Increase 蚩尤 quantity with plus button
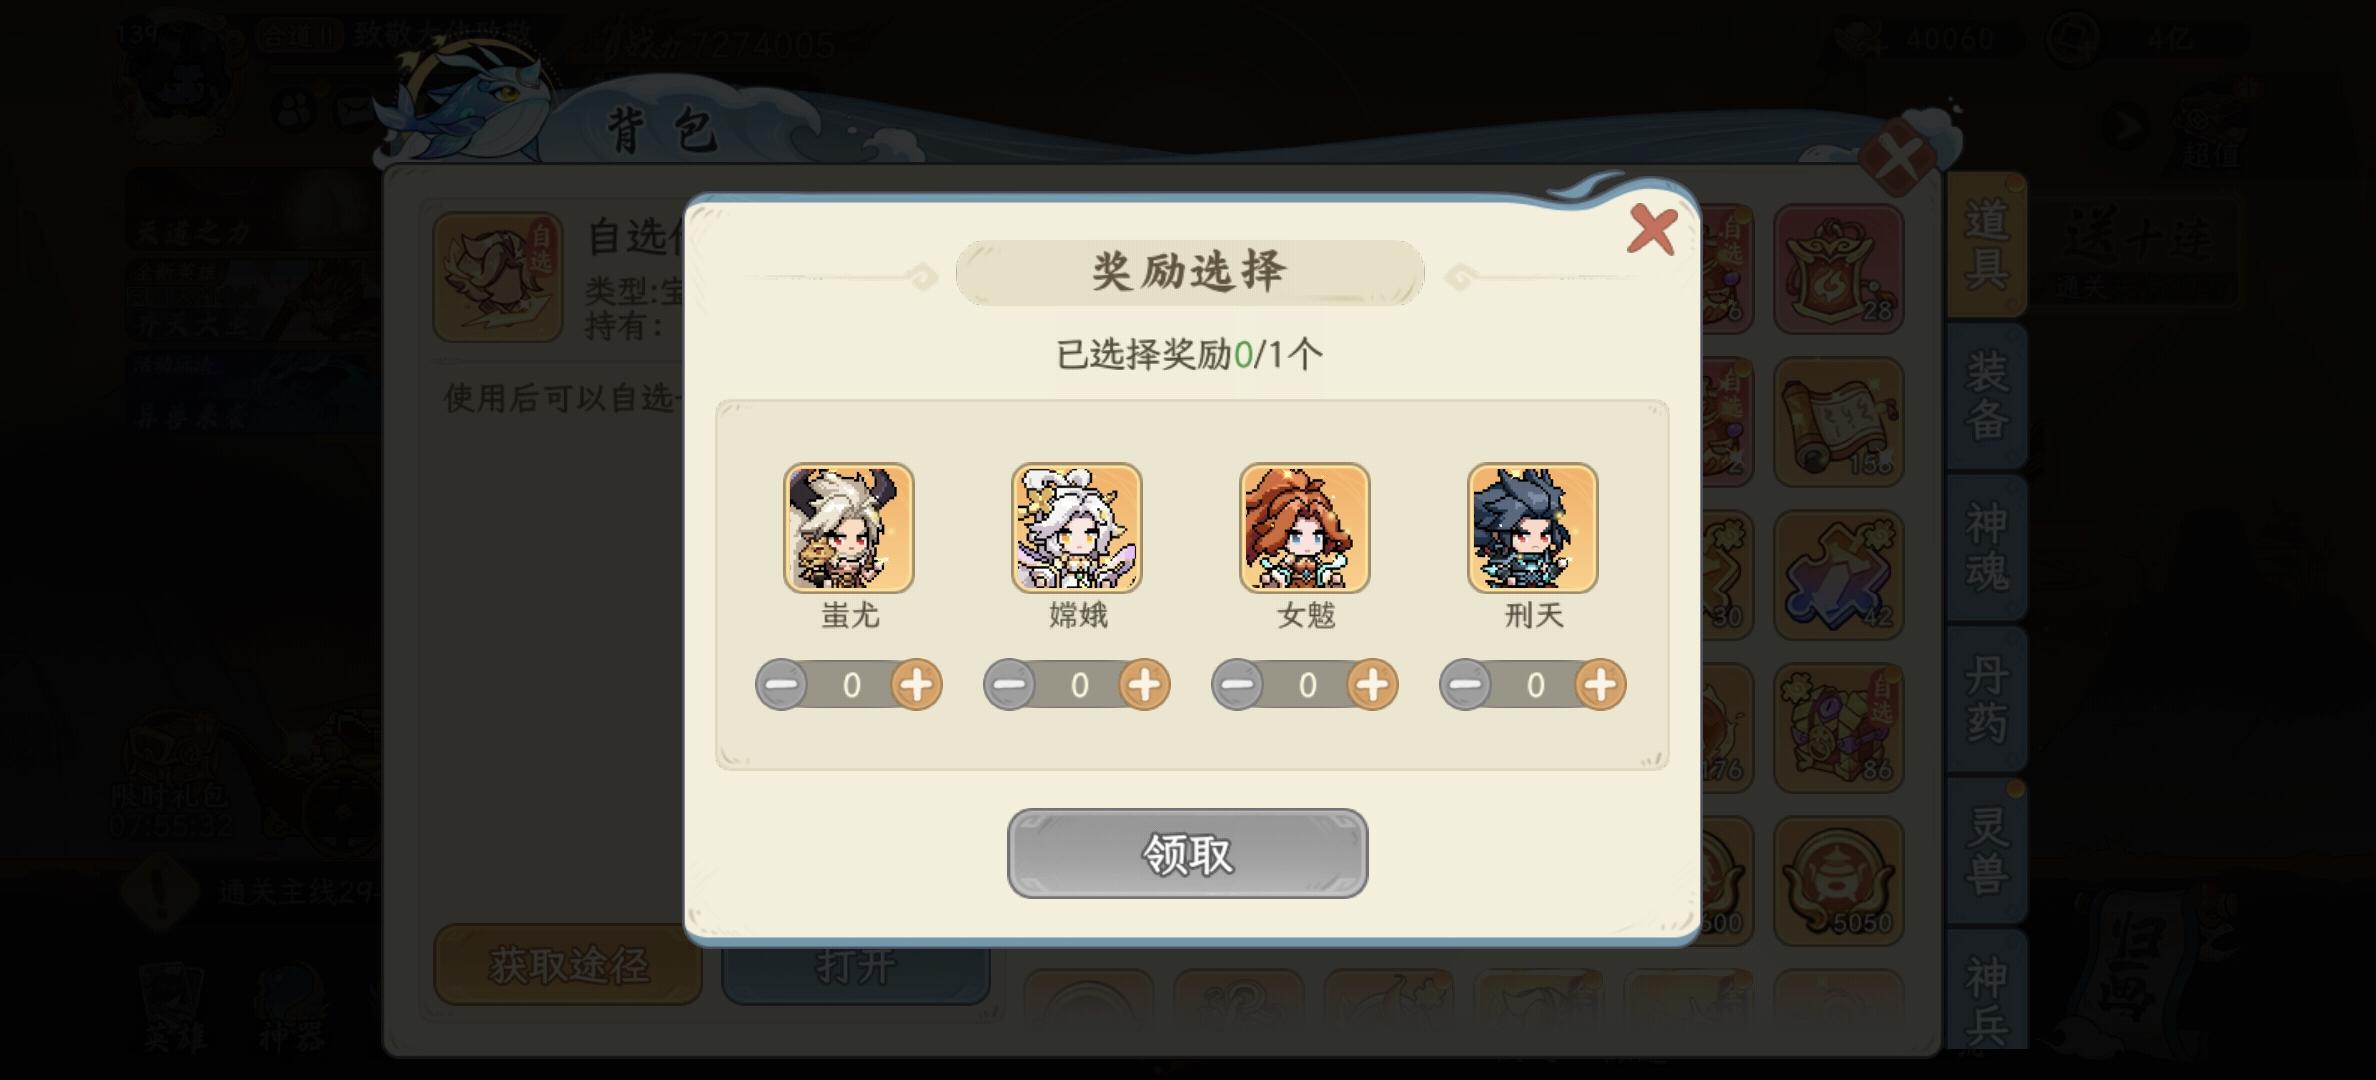This screenshot has width=2376, height=1080. [917, 685]
